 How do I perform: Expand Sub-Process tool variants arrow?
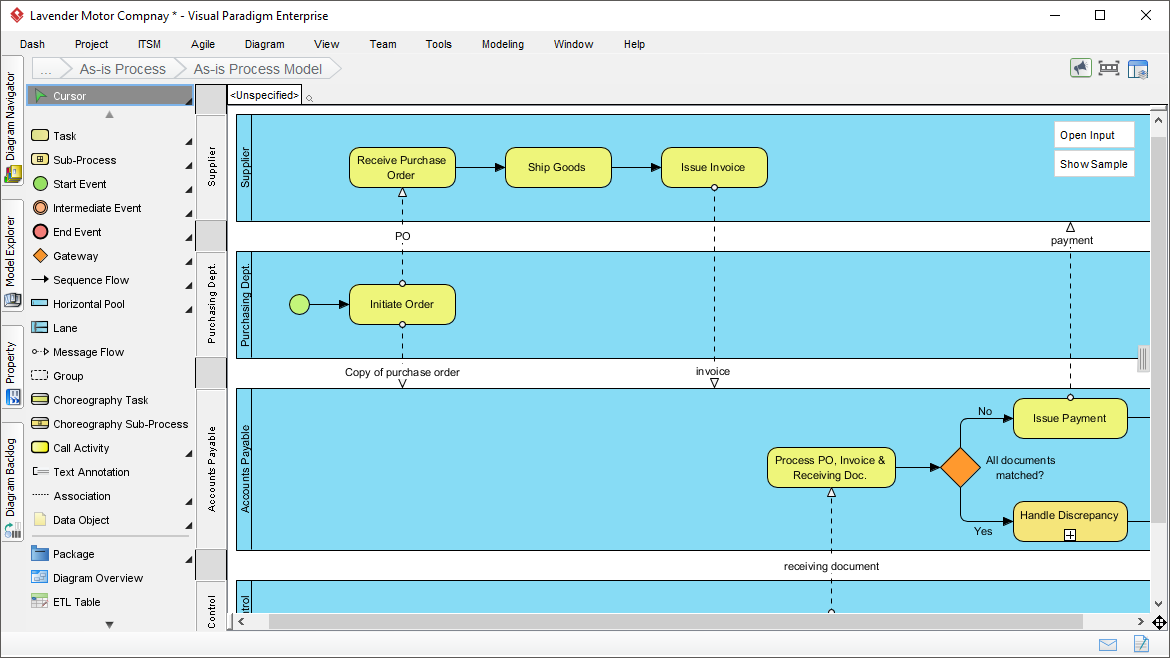[x=189, y=166]
